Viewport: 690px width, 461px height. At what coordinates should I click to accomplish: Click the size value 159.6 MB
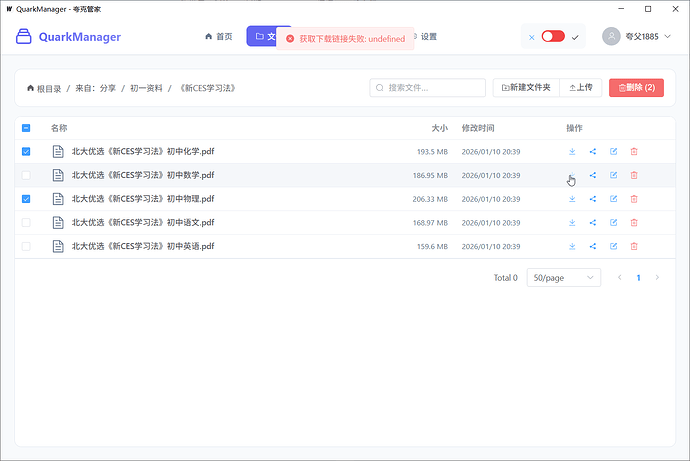click(x=432, y=247)
